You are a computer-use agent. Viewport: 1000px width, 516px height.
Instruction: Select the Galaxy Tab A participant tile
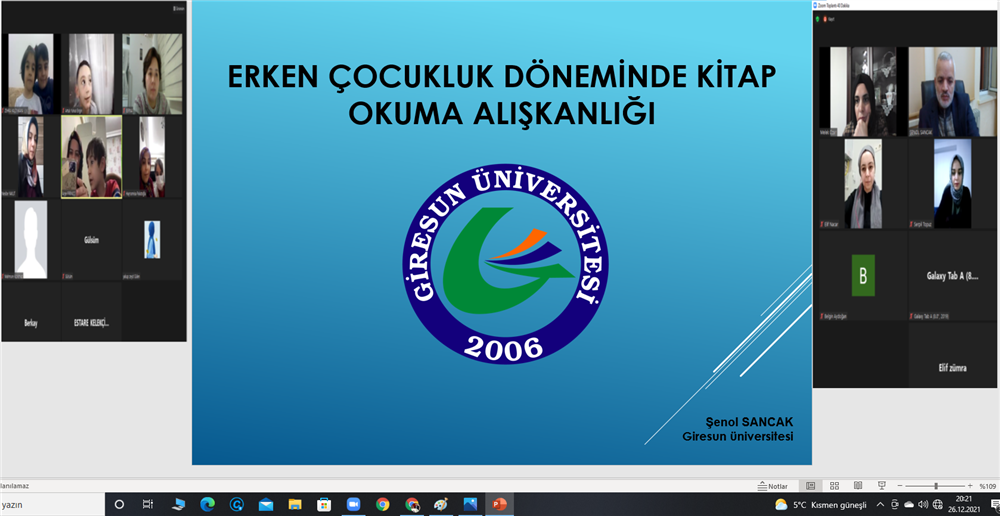[952, 276]
